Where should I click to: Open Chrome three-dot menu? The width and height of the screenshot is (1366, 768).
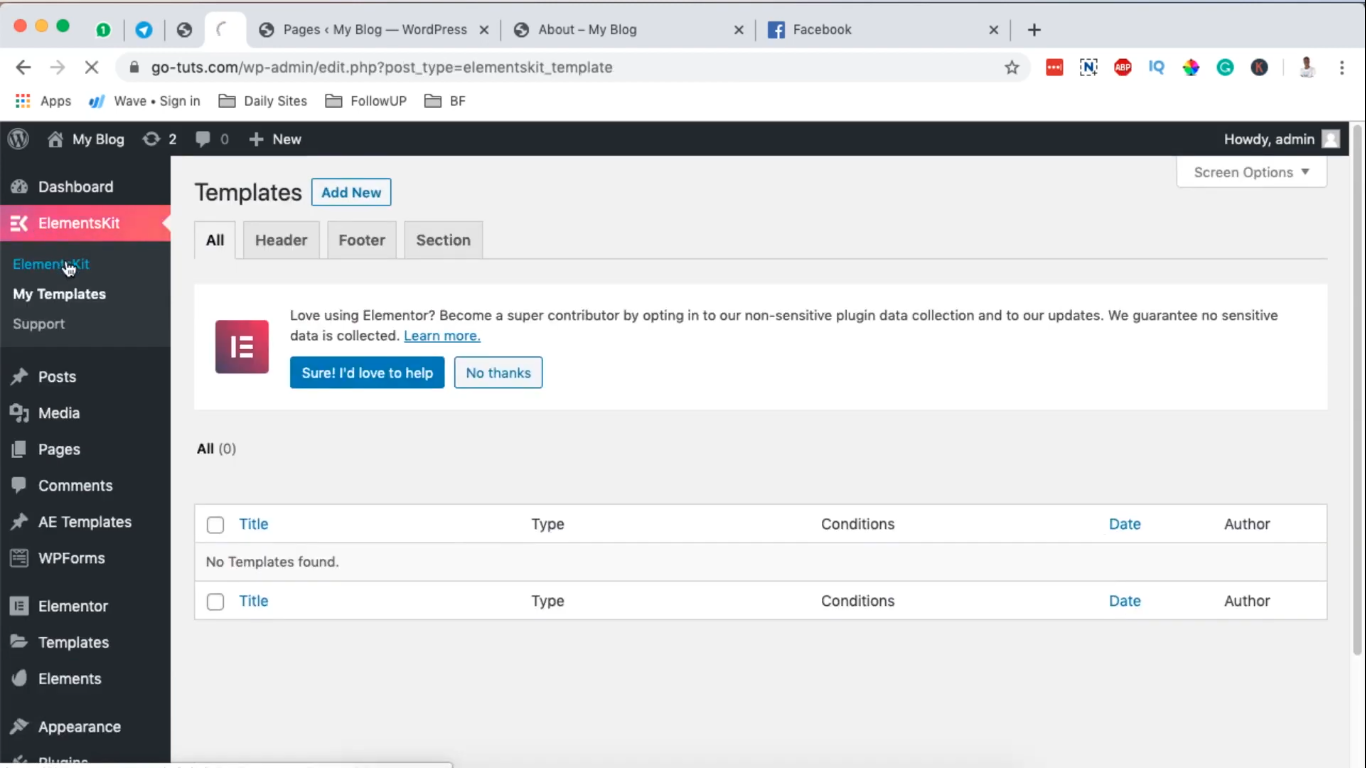1341,67
